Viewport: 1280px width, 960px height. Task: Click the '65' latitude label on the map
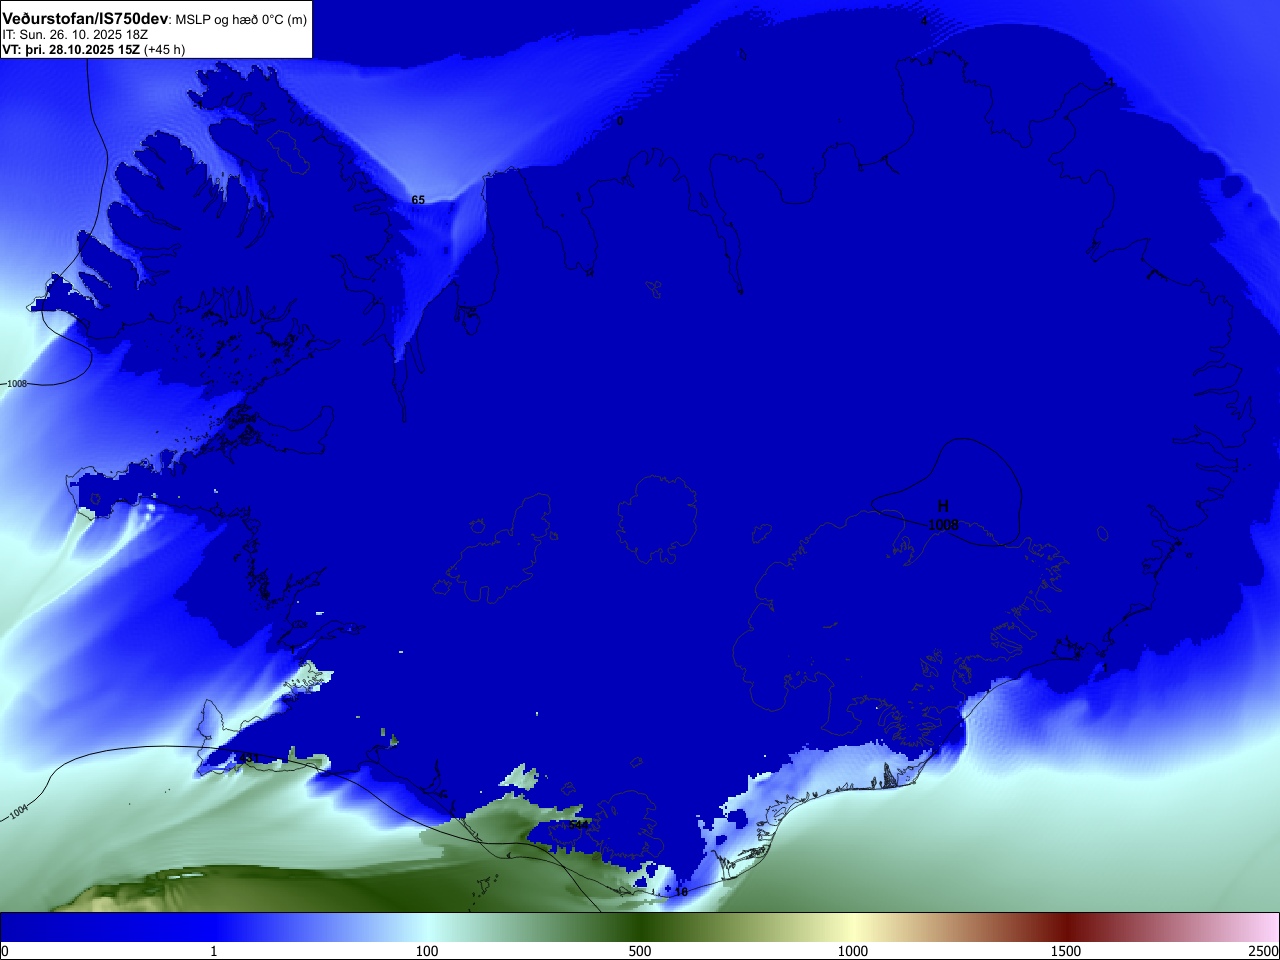click(x=418, y=200)
